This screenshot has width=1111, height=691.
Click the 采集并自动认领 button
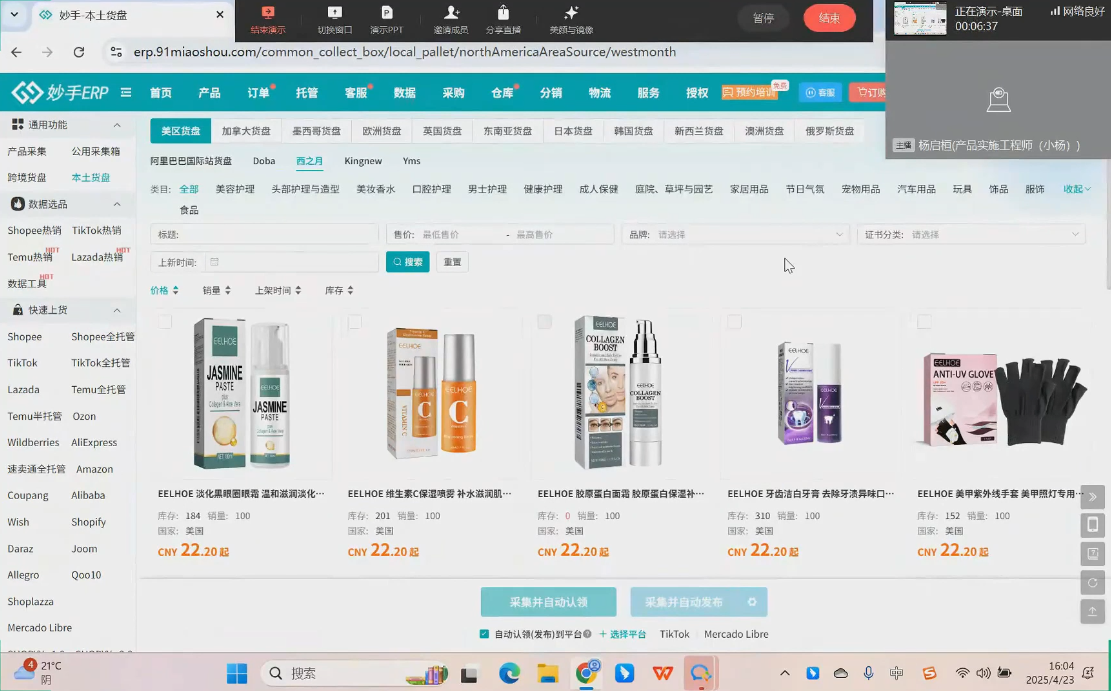point(548,603)
